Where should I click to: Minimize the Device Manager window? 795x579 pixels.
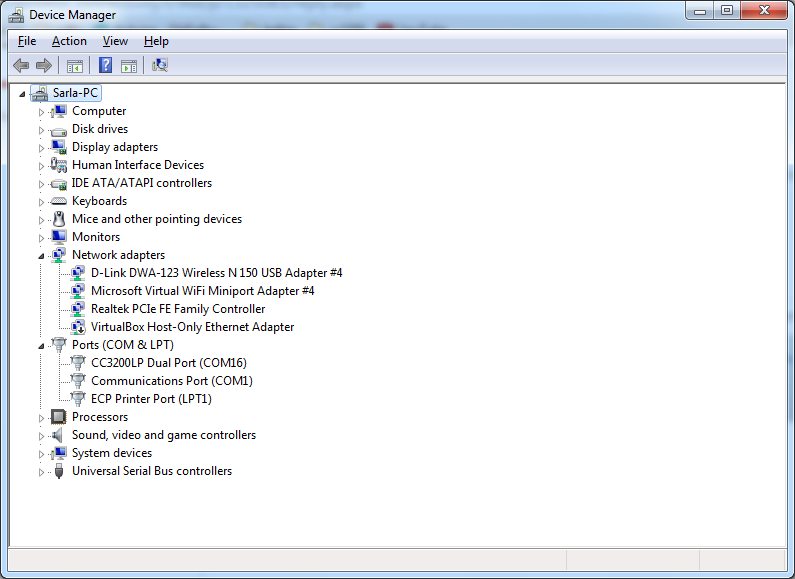700,11
